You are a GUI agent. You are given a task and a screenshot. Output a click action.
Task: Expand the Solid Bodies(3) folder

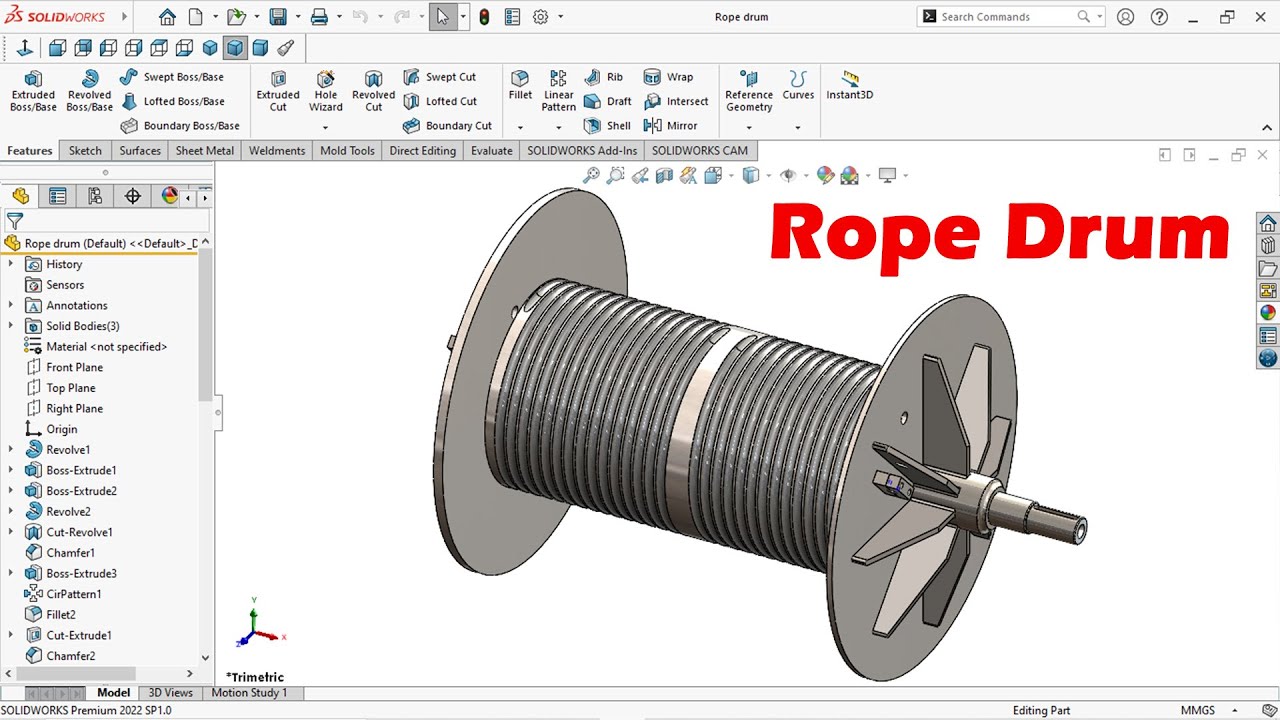pyautogui.click(x=11, y=326)
